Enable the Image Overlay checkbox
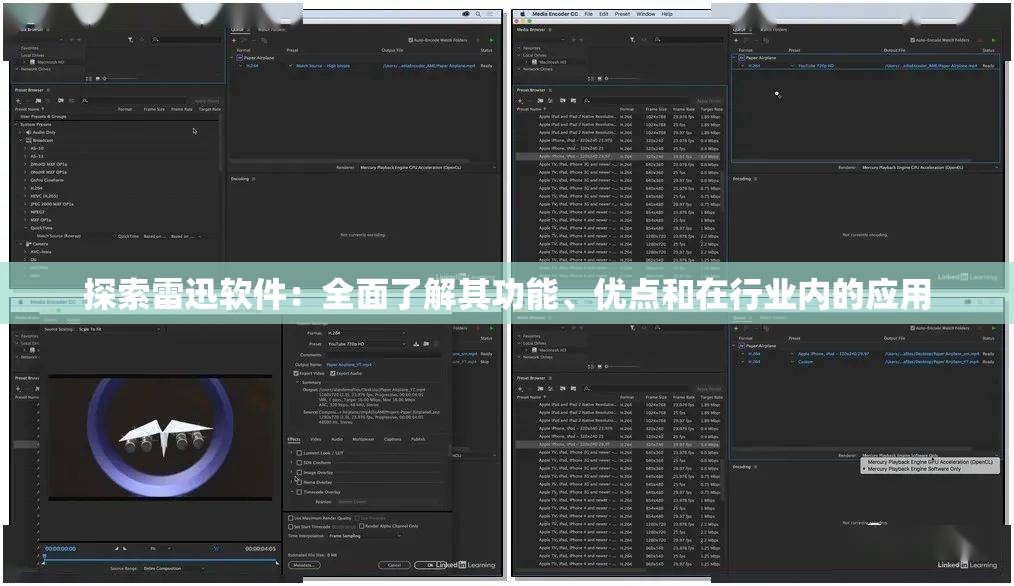Viewport: 1014px width, 586px height. [x=299, y=473]
